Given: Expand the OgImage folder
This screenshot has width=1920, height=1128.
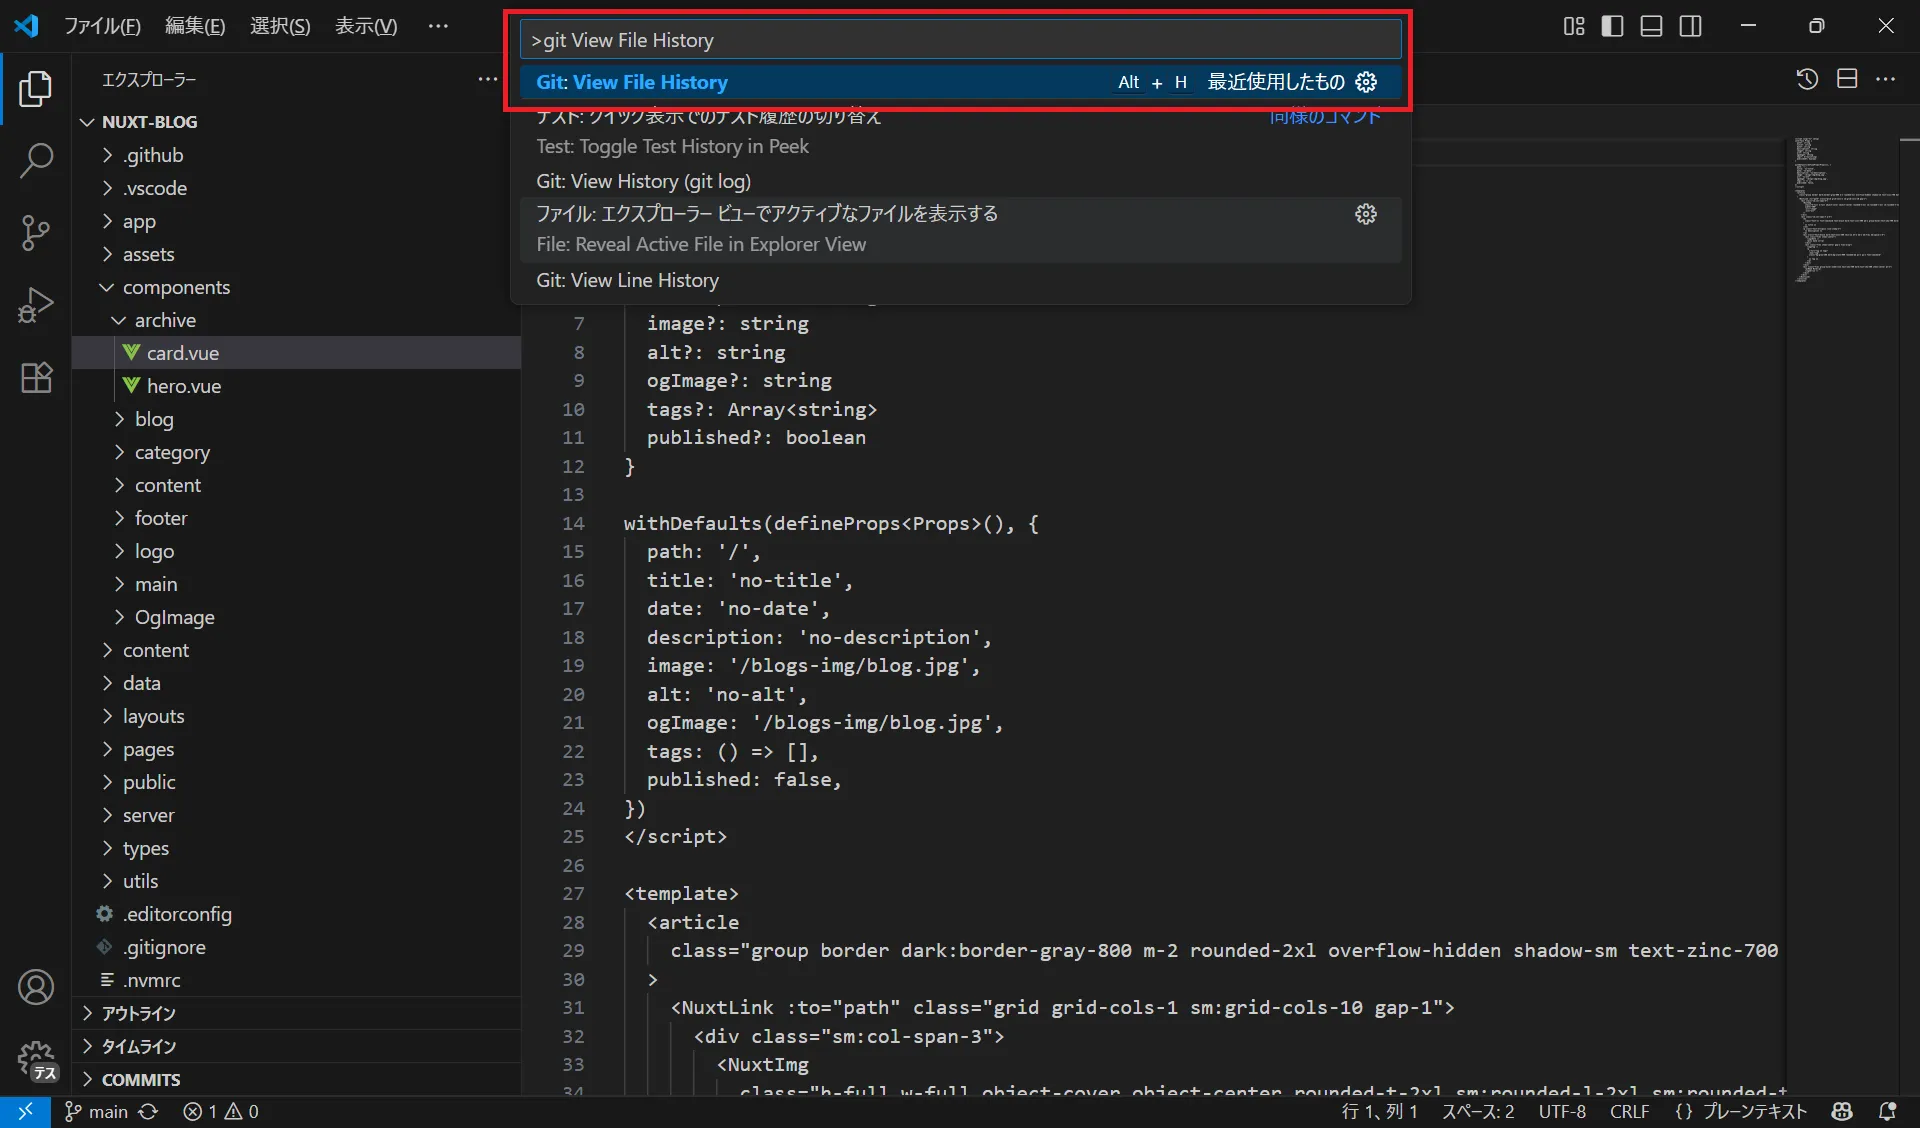Looking at the screenshot, I should pos(296,617).
